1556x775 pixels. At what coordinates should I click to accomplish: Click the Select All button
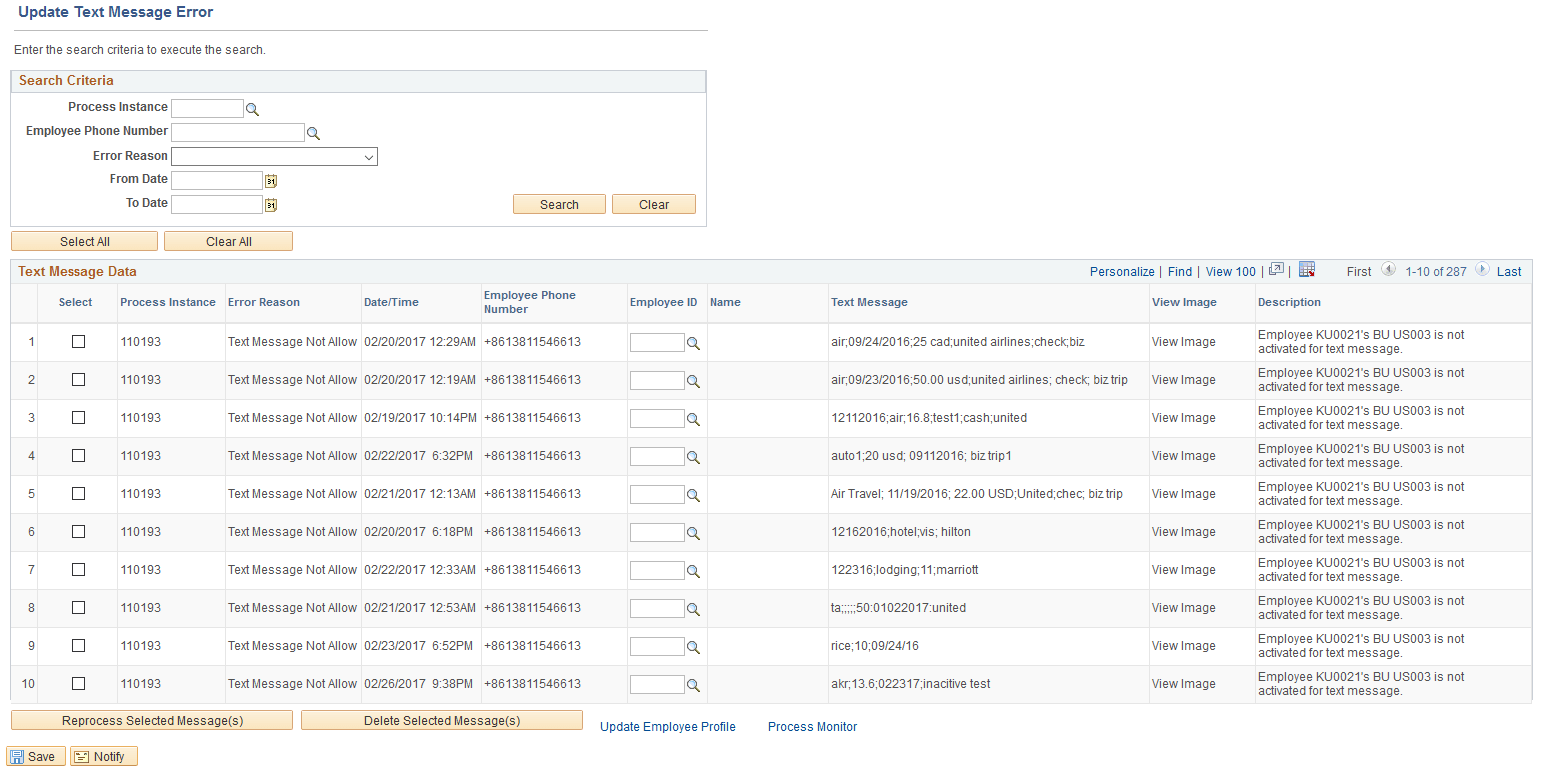84,241
